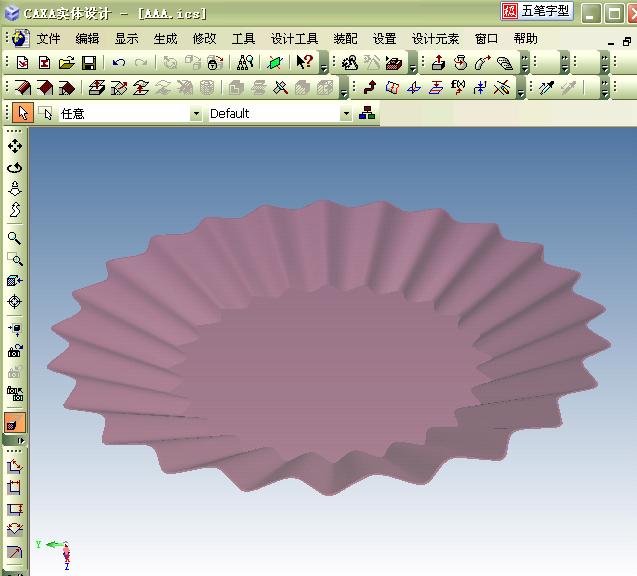The image size is (637, 576).
Task: Select the pan view four-arrow tool
Action: (x=15, y=146)
